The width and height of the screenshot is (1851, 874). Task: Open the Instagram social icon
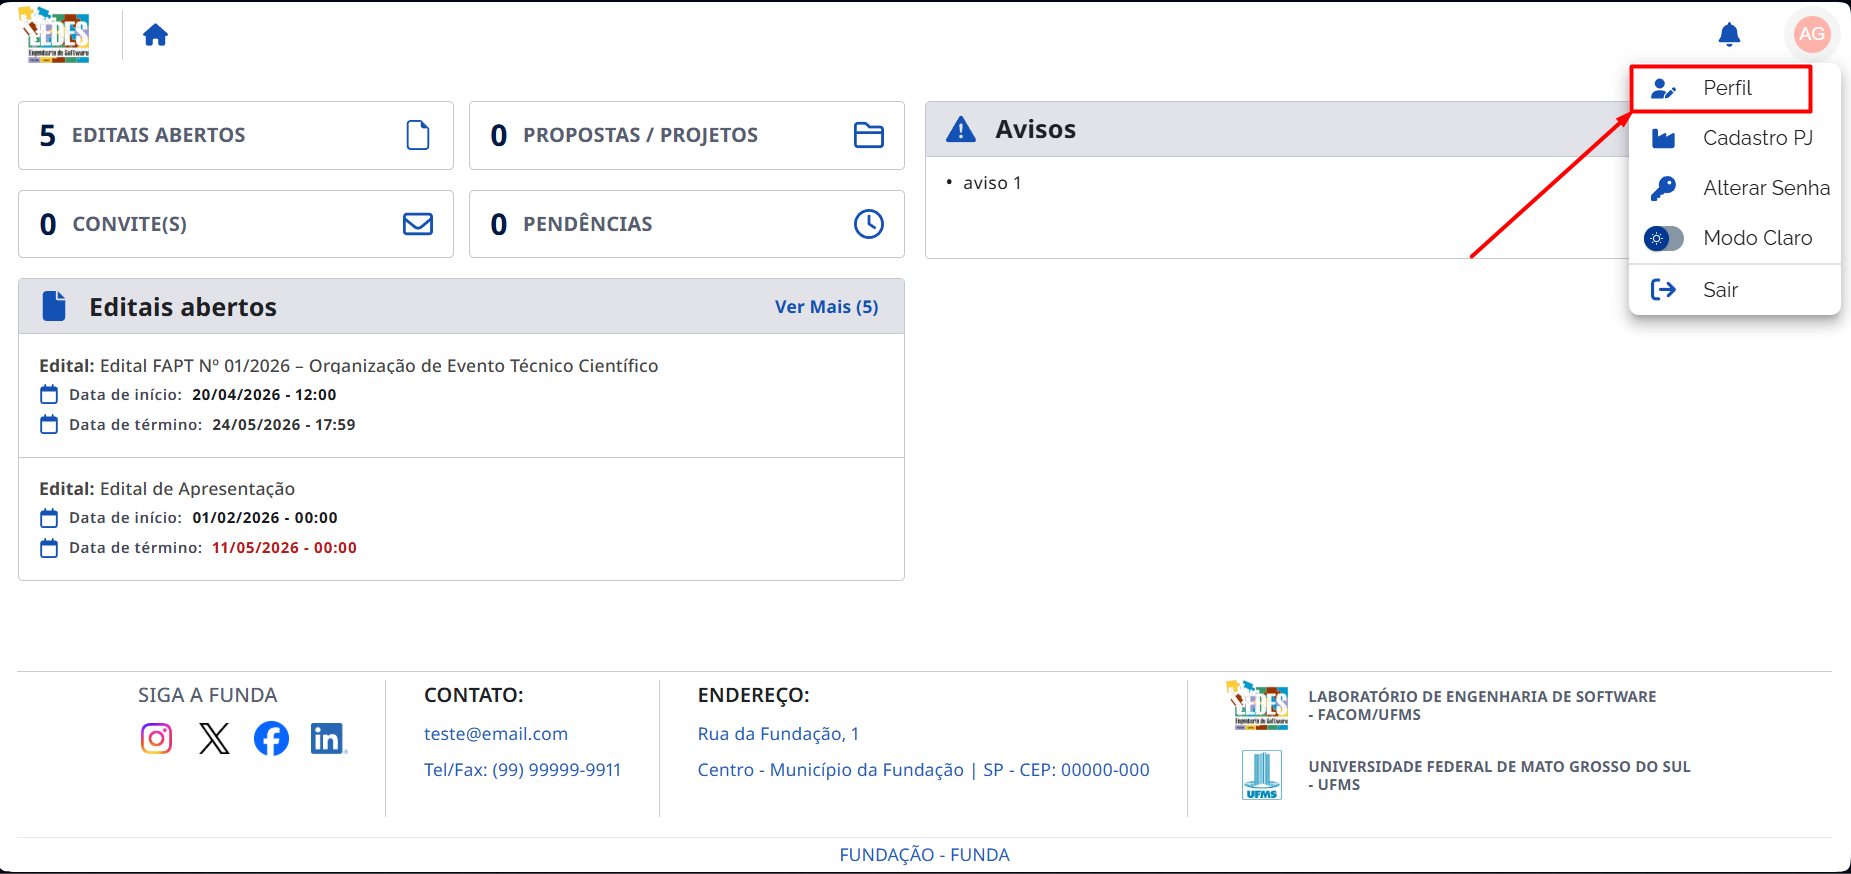point(157,739)
